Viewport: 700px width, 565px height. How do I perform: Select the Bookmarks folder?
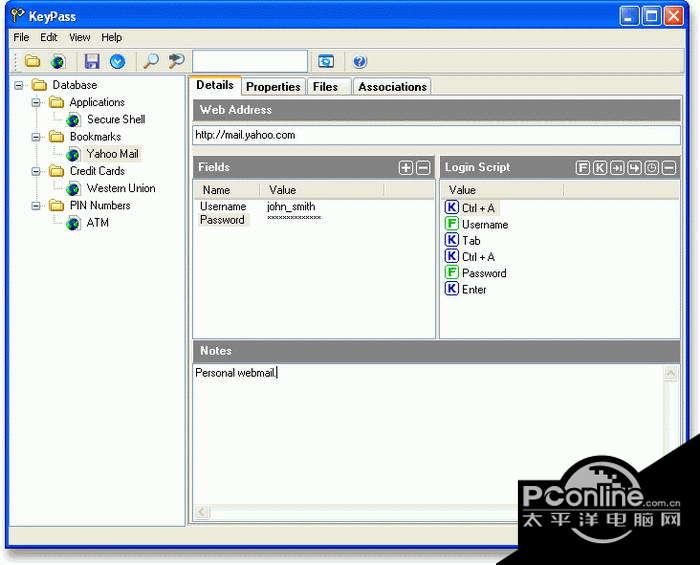tap(95, 137)
